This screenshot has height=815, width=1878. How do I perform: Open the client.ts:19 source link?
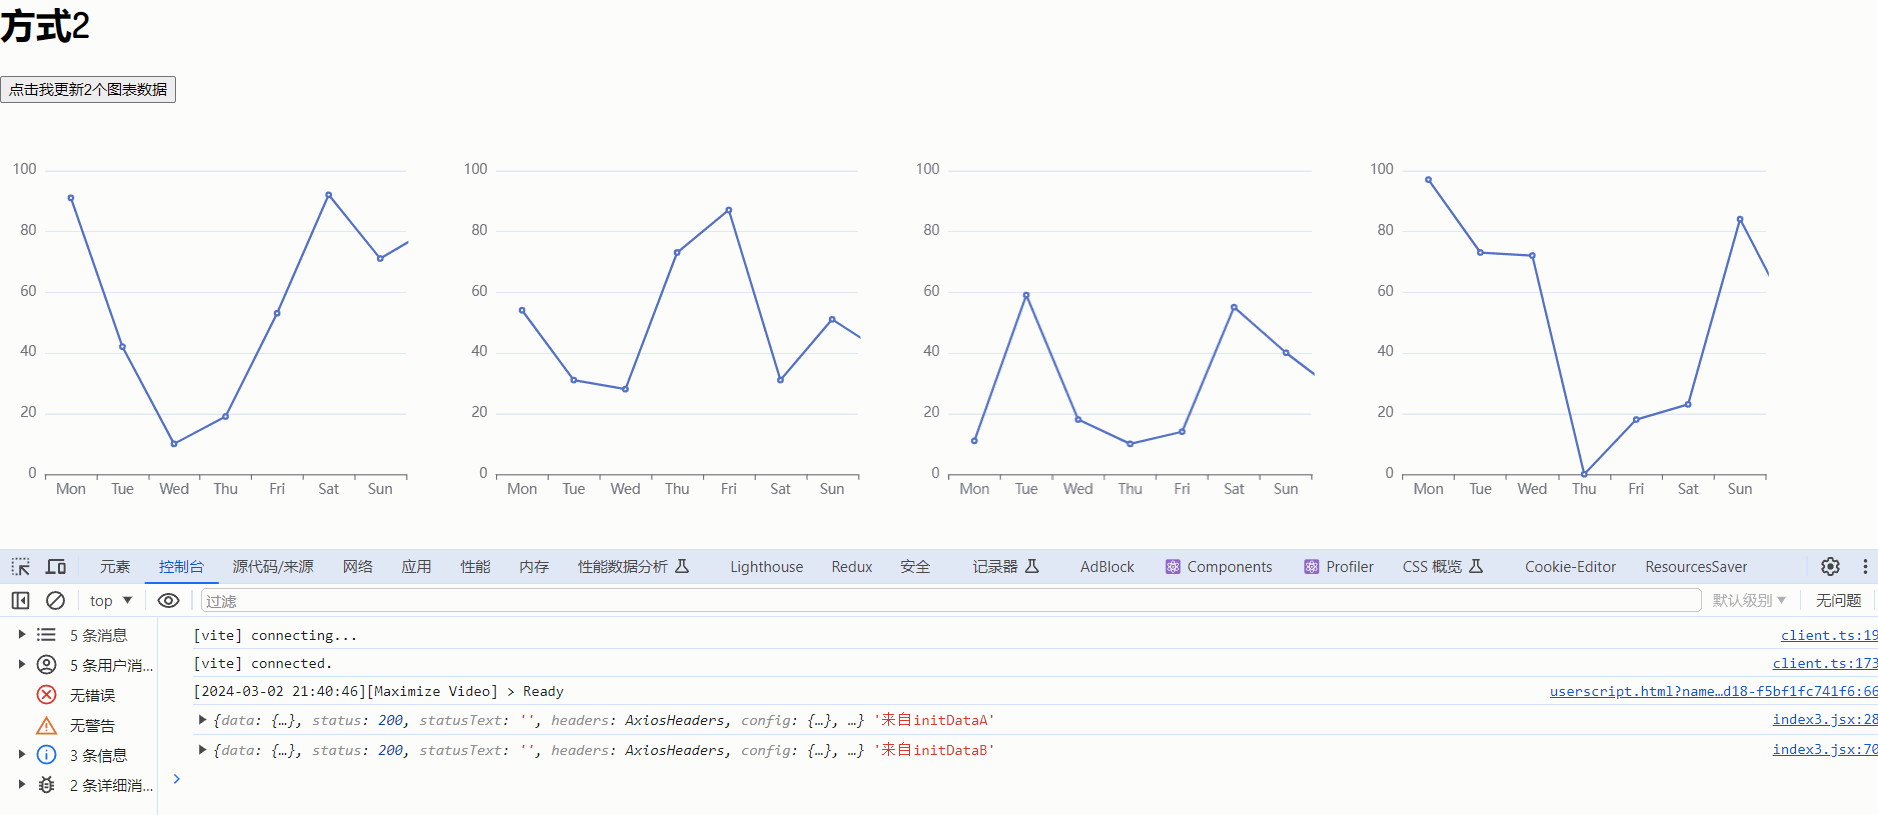tap(1829, 635)
